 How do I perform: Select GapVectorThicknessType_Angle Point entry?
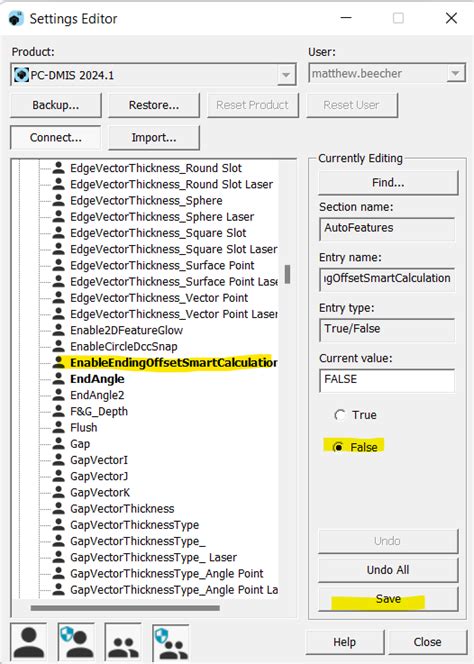point(167,573)
